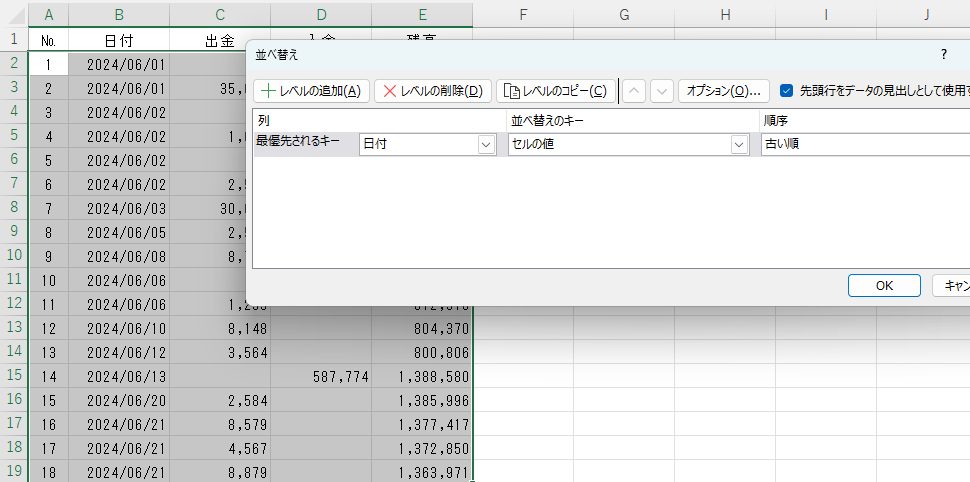Open the オプション dialog button

pyautogui.click(x=724, y=91)
